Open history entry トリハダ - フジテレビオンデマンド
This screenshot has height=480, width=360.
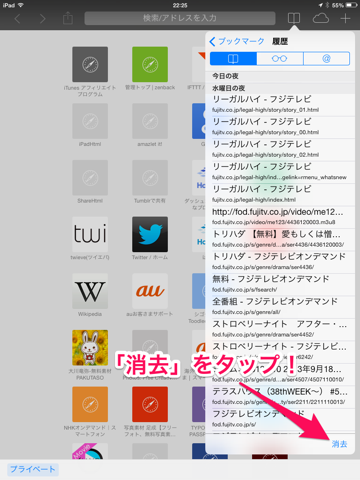click(280, 262)
